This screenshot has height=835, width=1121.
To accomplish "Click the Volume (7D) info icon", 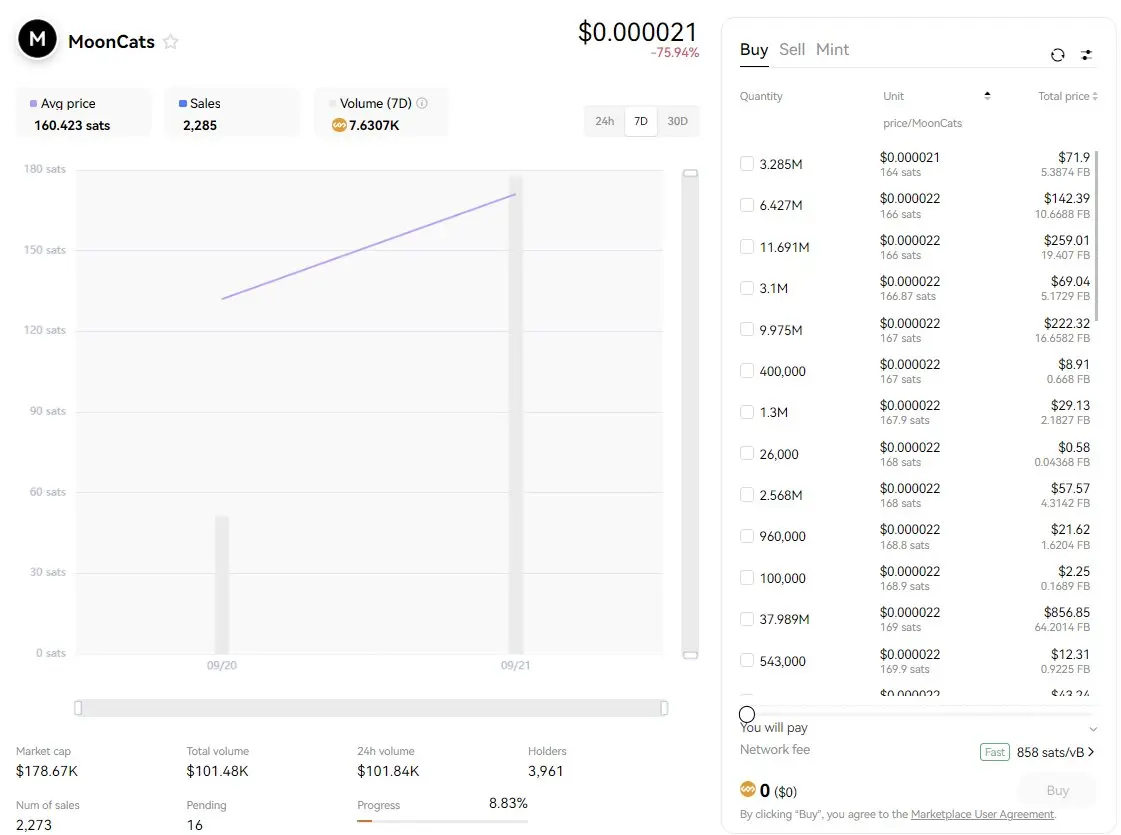I will 422,103.
